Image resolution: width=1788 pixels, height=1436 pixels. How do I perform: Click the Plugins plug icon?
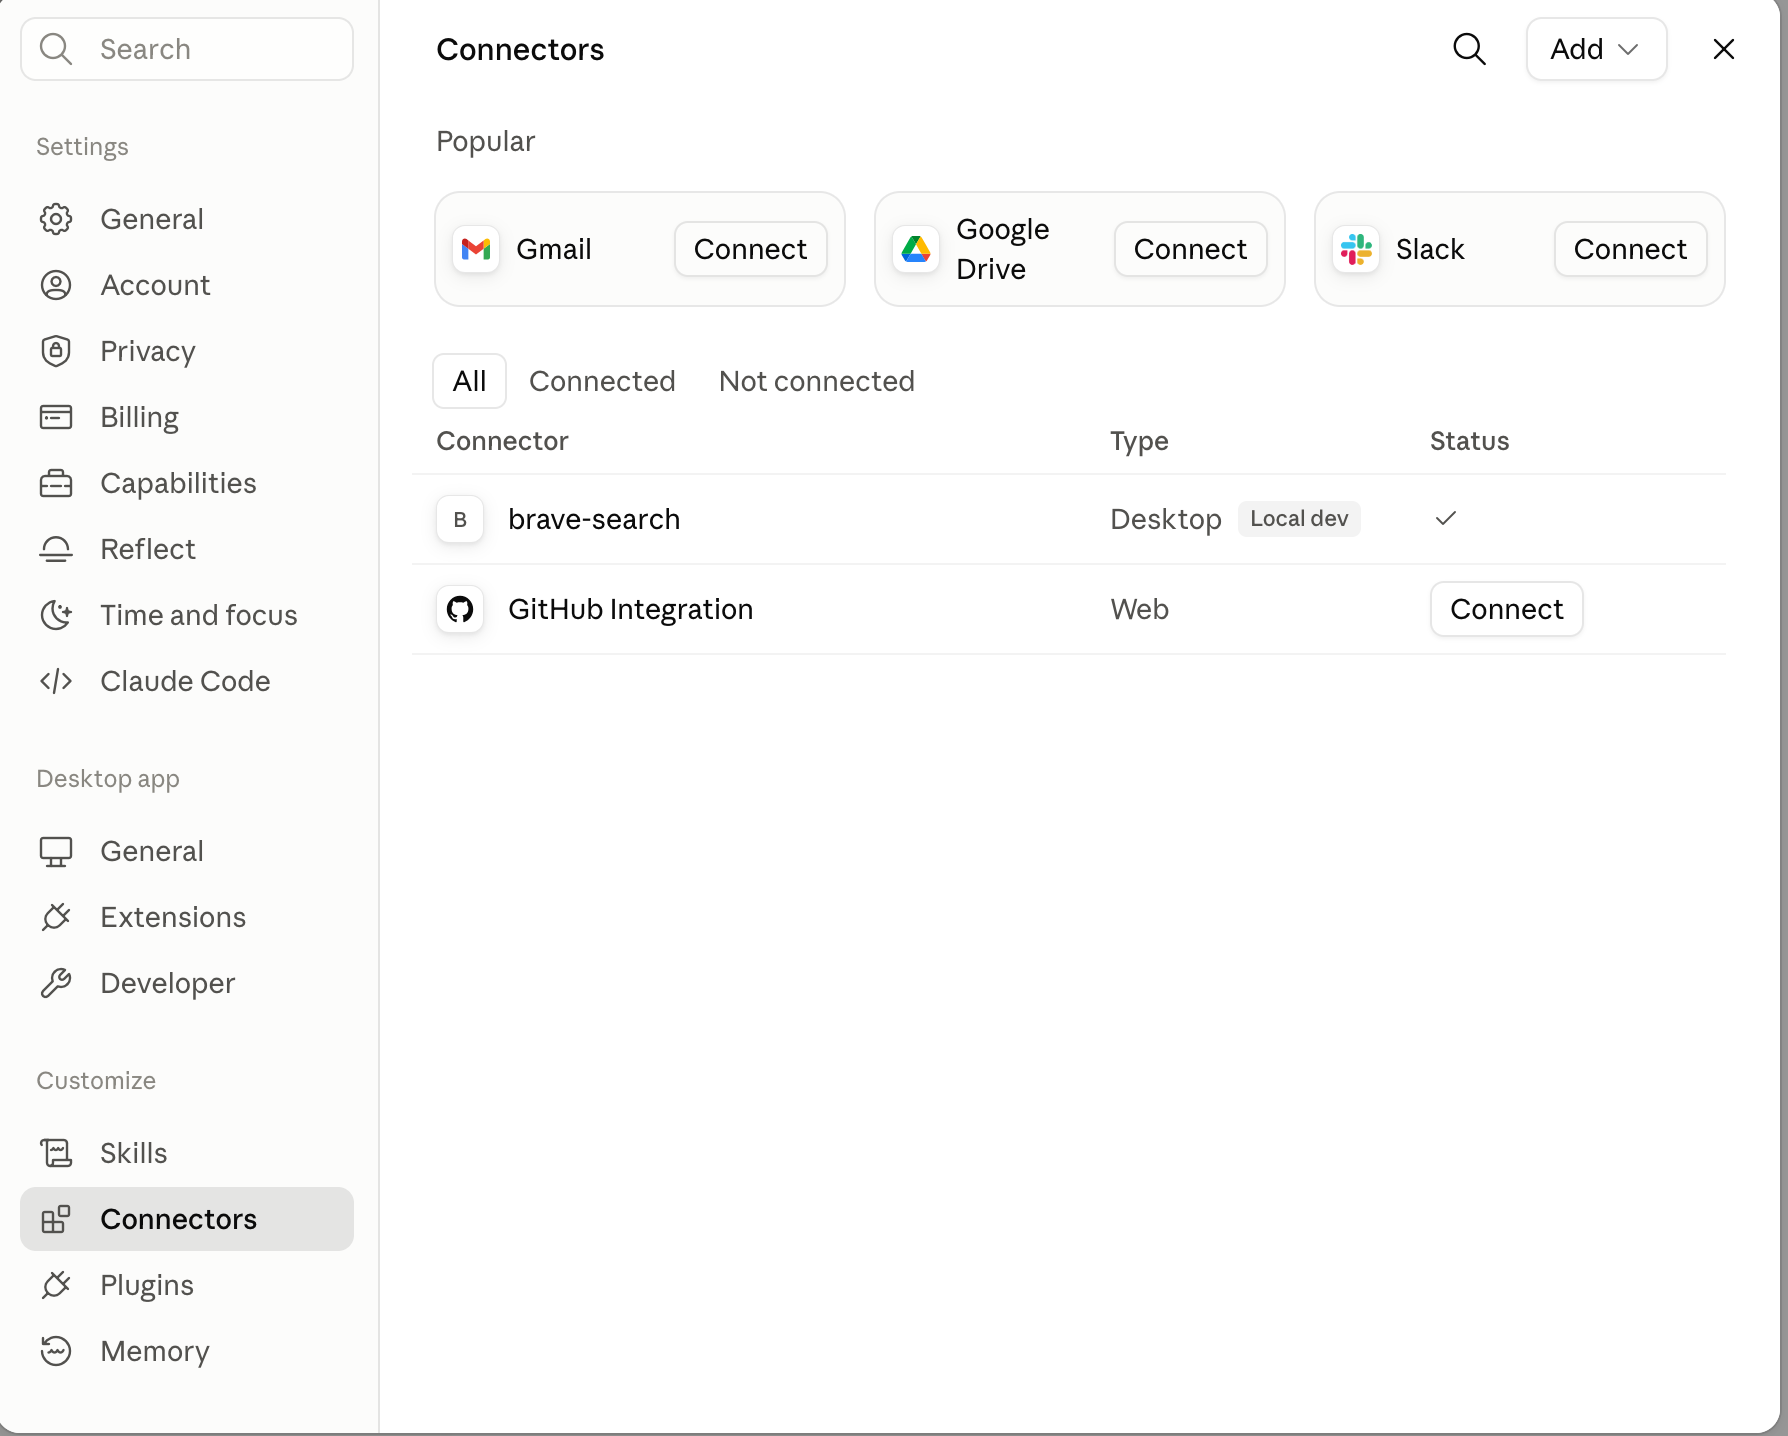[56, 1285]
